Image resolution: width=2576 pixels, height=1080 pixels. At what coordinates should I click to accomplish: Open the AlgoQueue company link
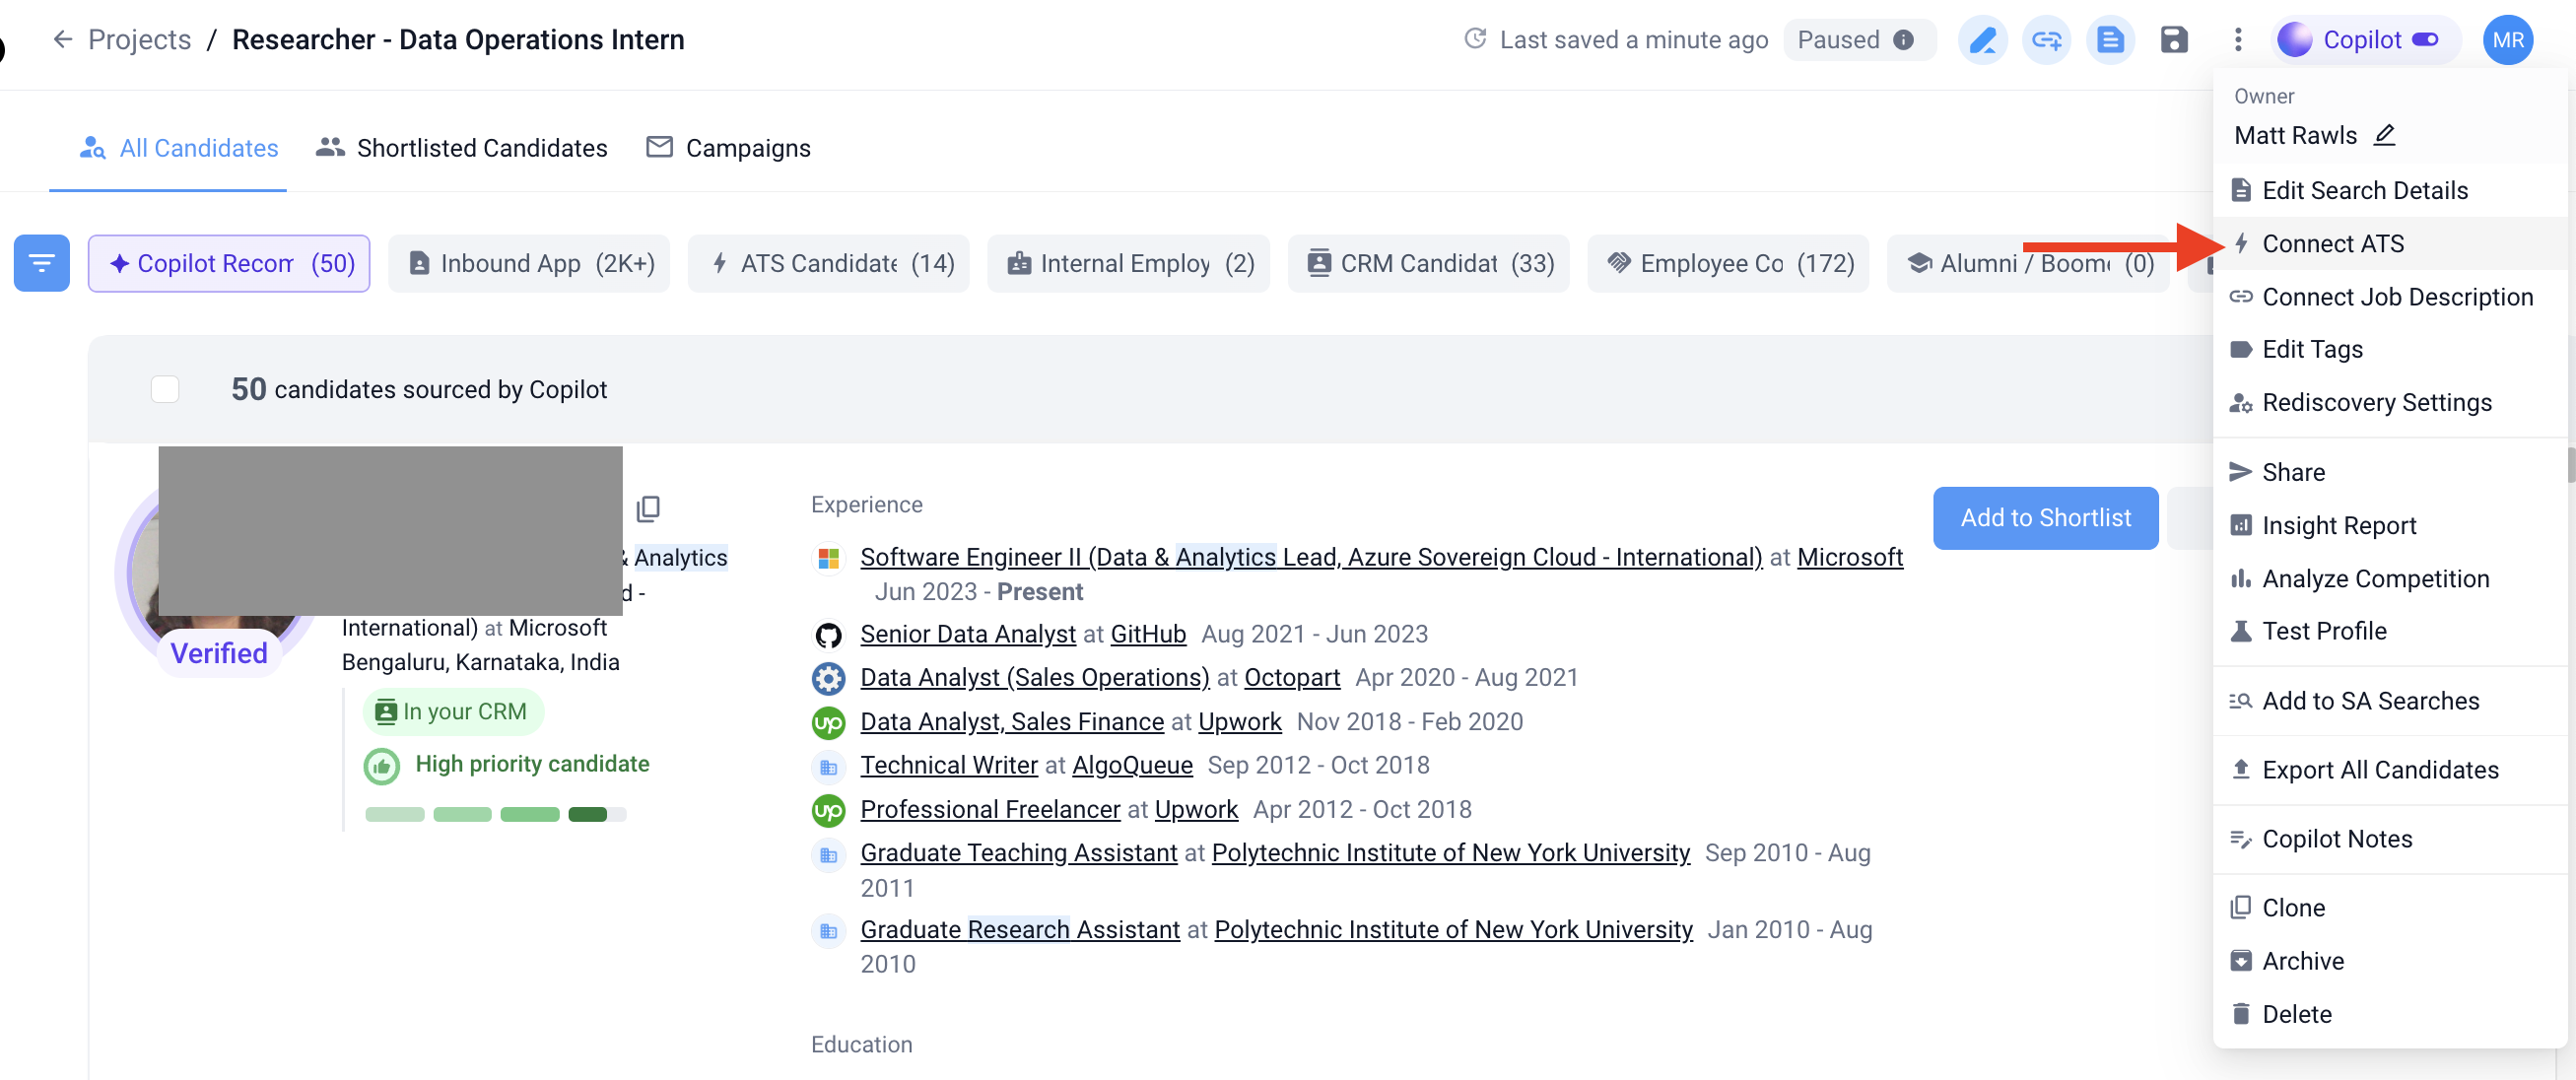1132,765
